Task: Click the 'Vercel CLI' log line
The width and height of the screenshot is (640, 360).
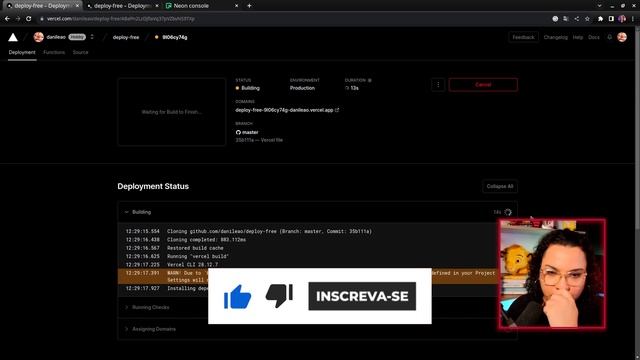Action: 192,264
